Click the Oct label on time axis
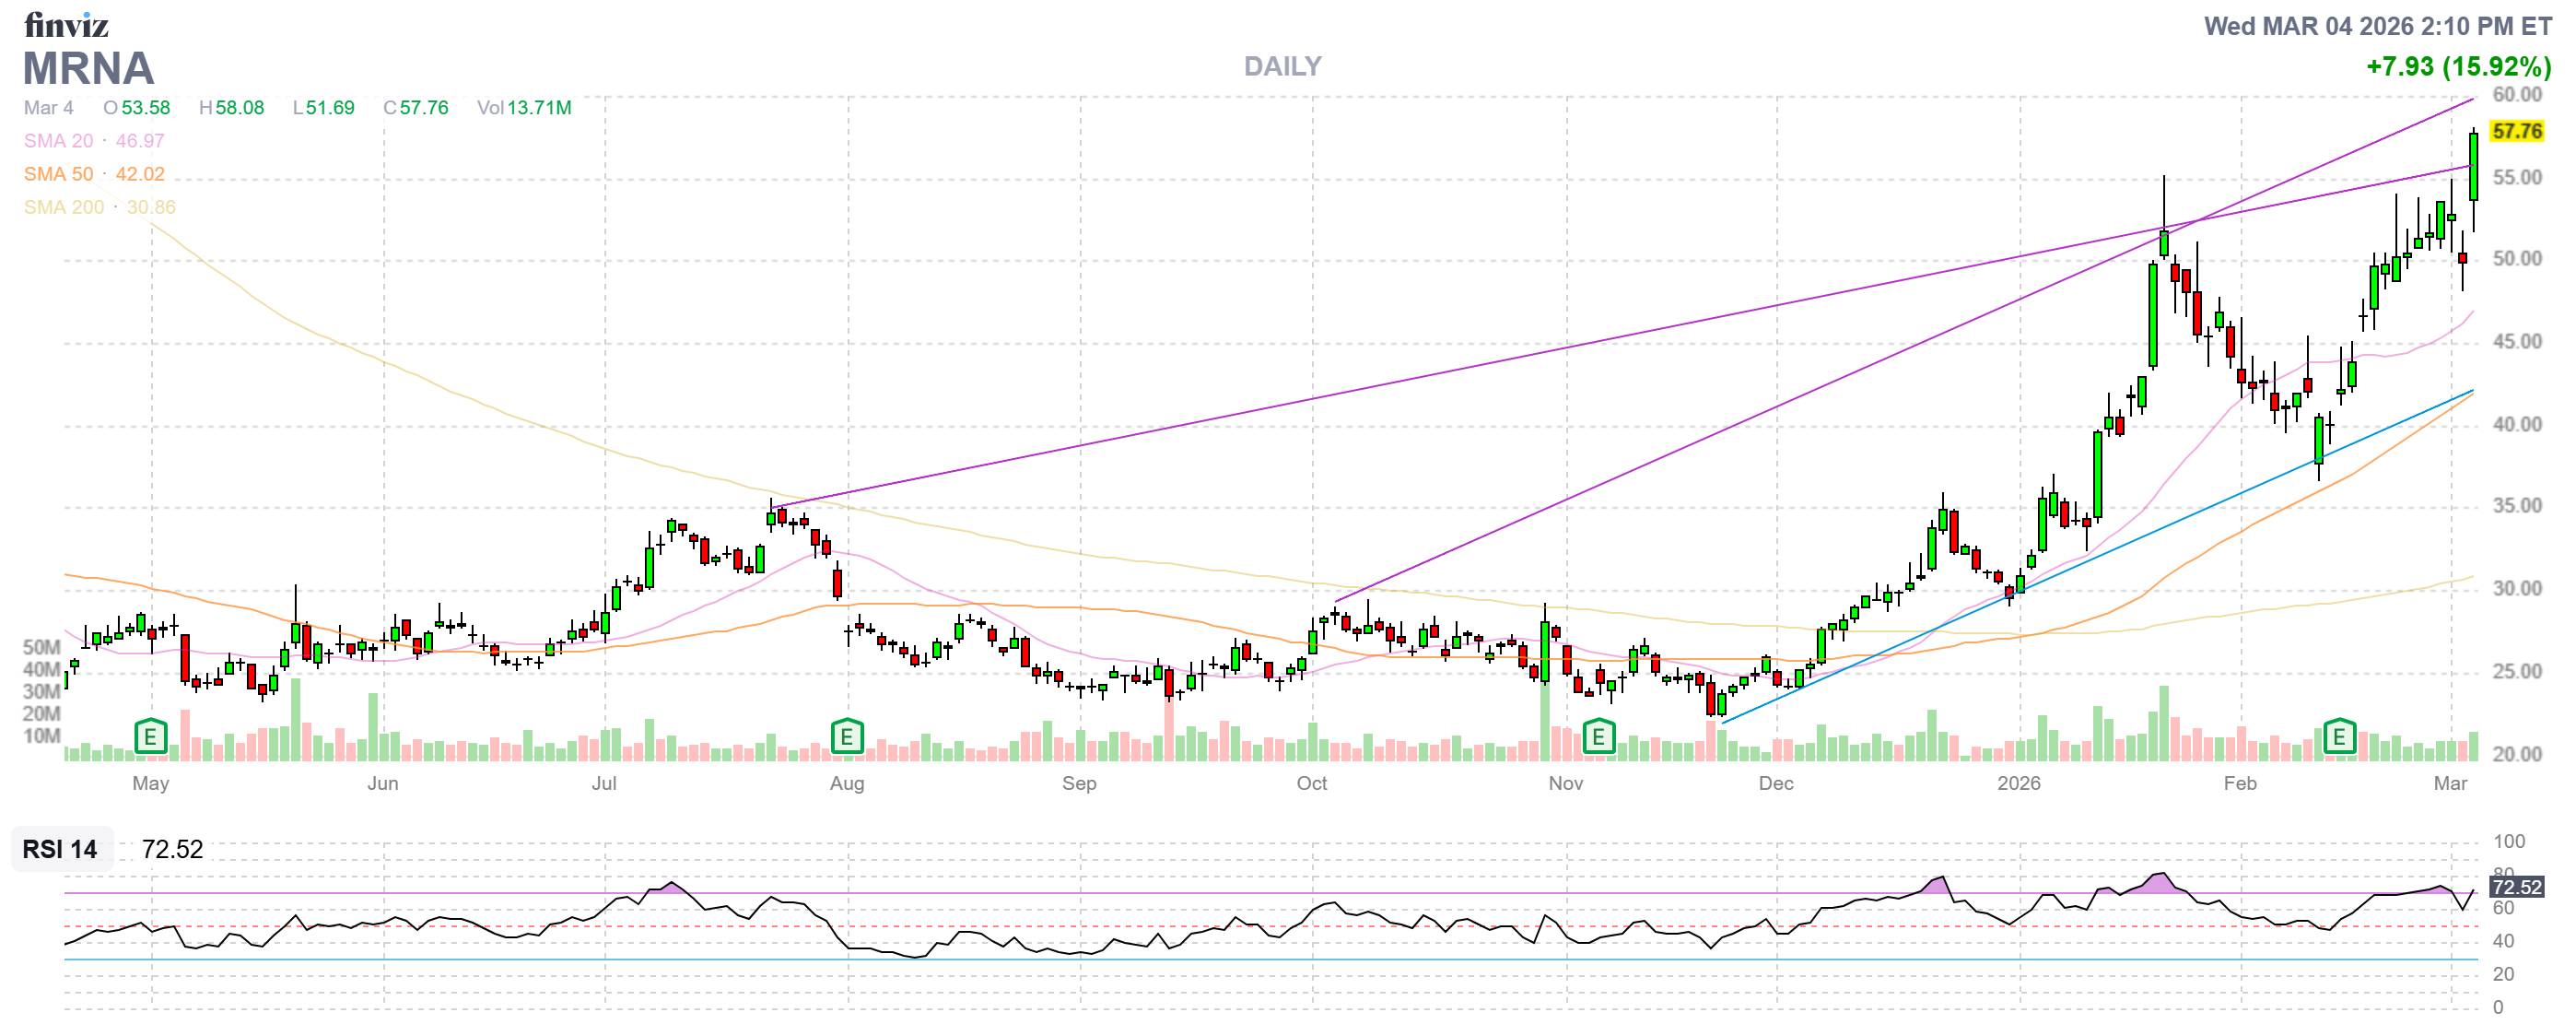Image resolution: width=2576 pixels, height=1036 pixels. [1311, 783]
